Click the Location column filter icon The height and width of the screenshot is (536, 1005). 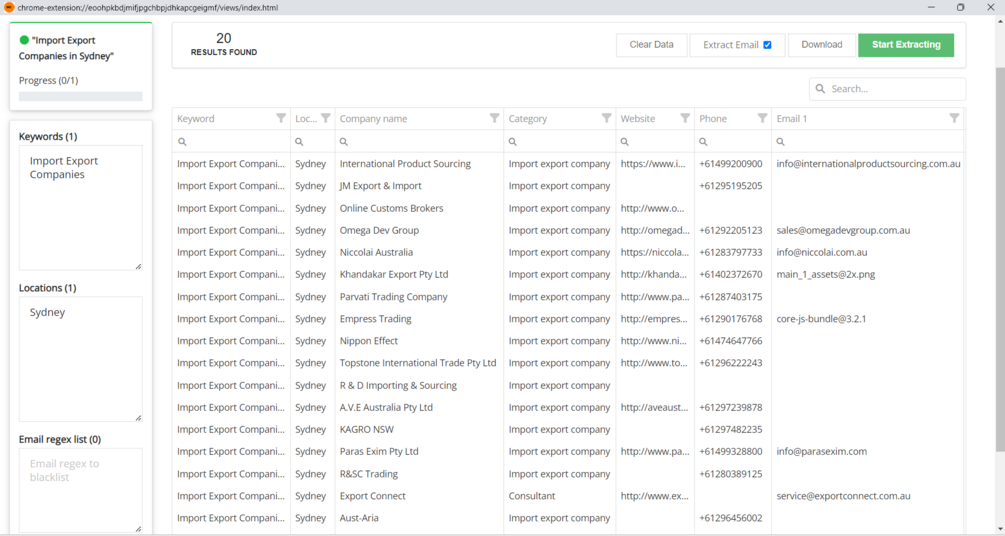pos(325,118)
